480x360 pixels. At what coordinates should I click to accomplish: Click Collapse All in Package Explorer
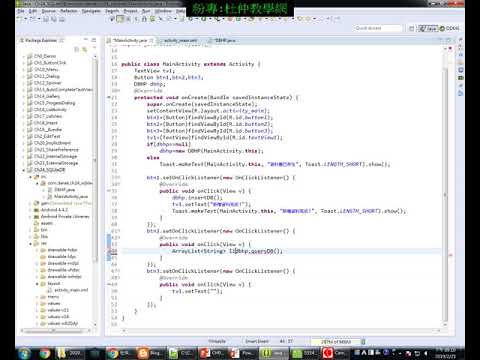(76, 50)
